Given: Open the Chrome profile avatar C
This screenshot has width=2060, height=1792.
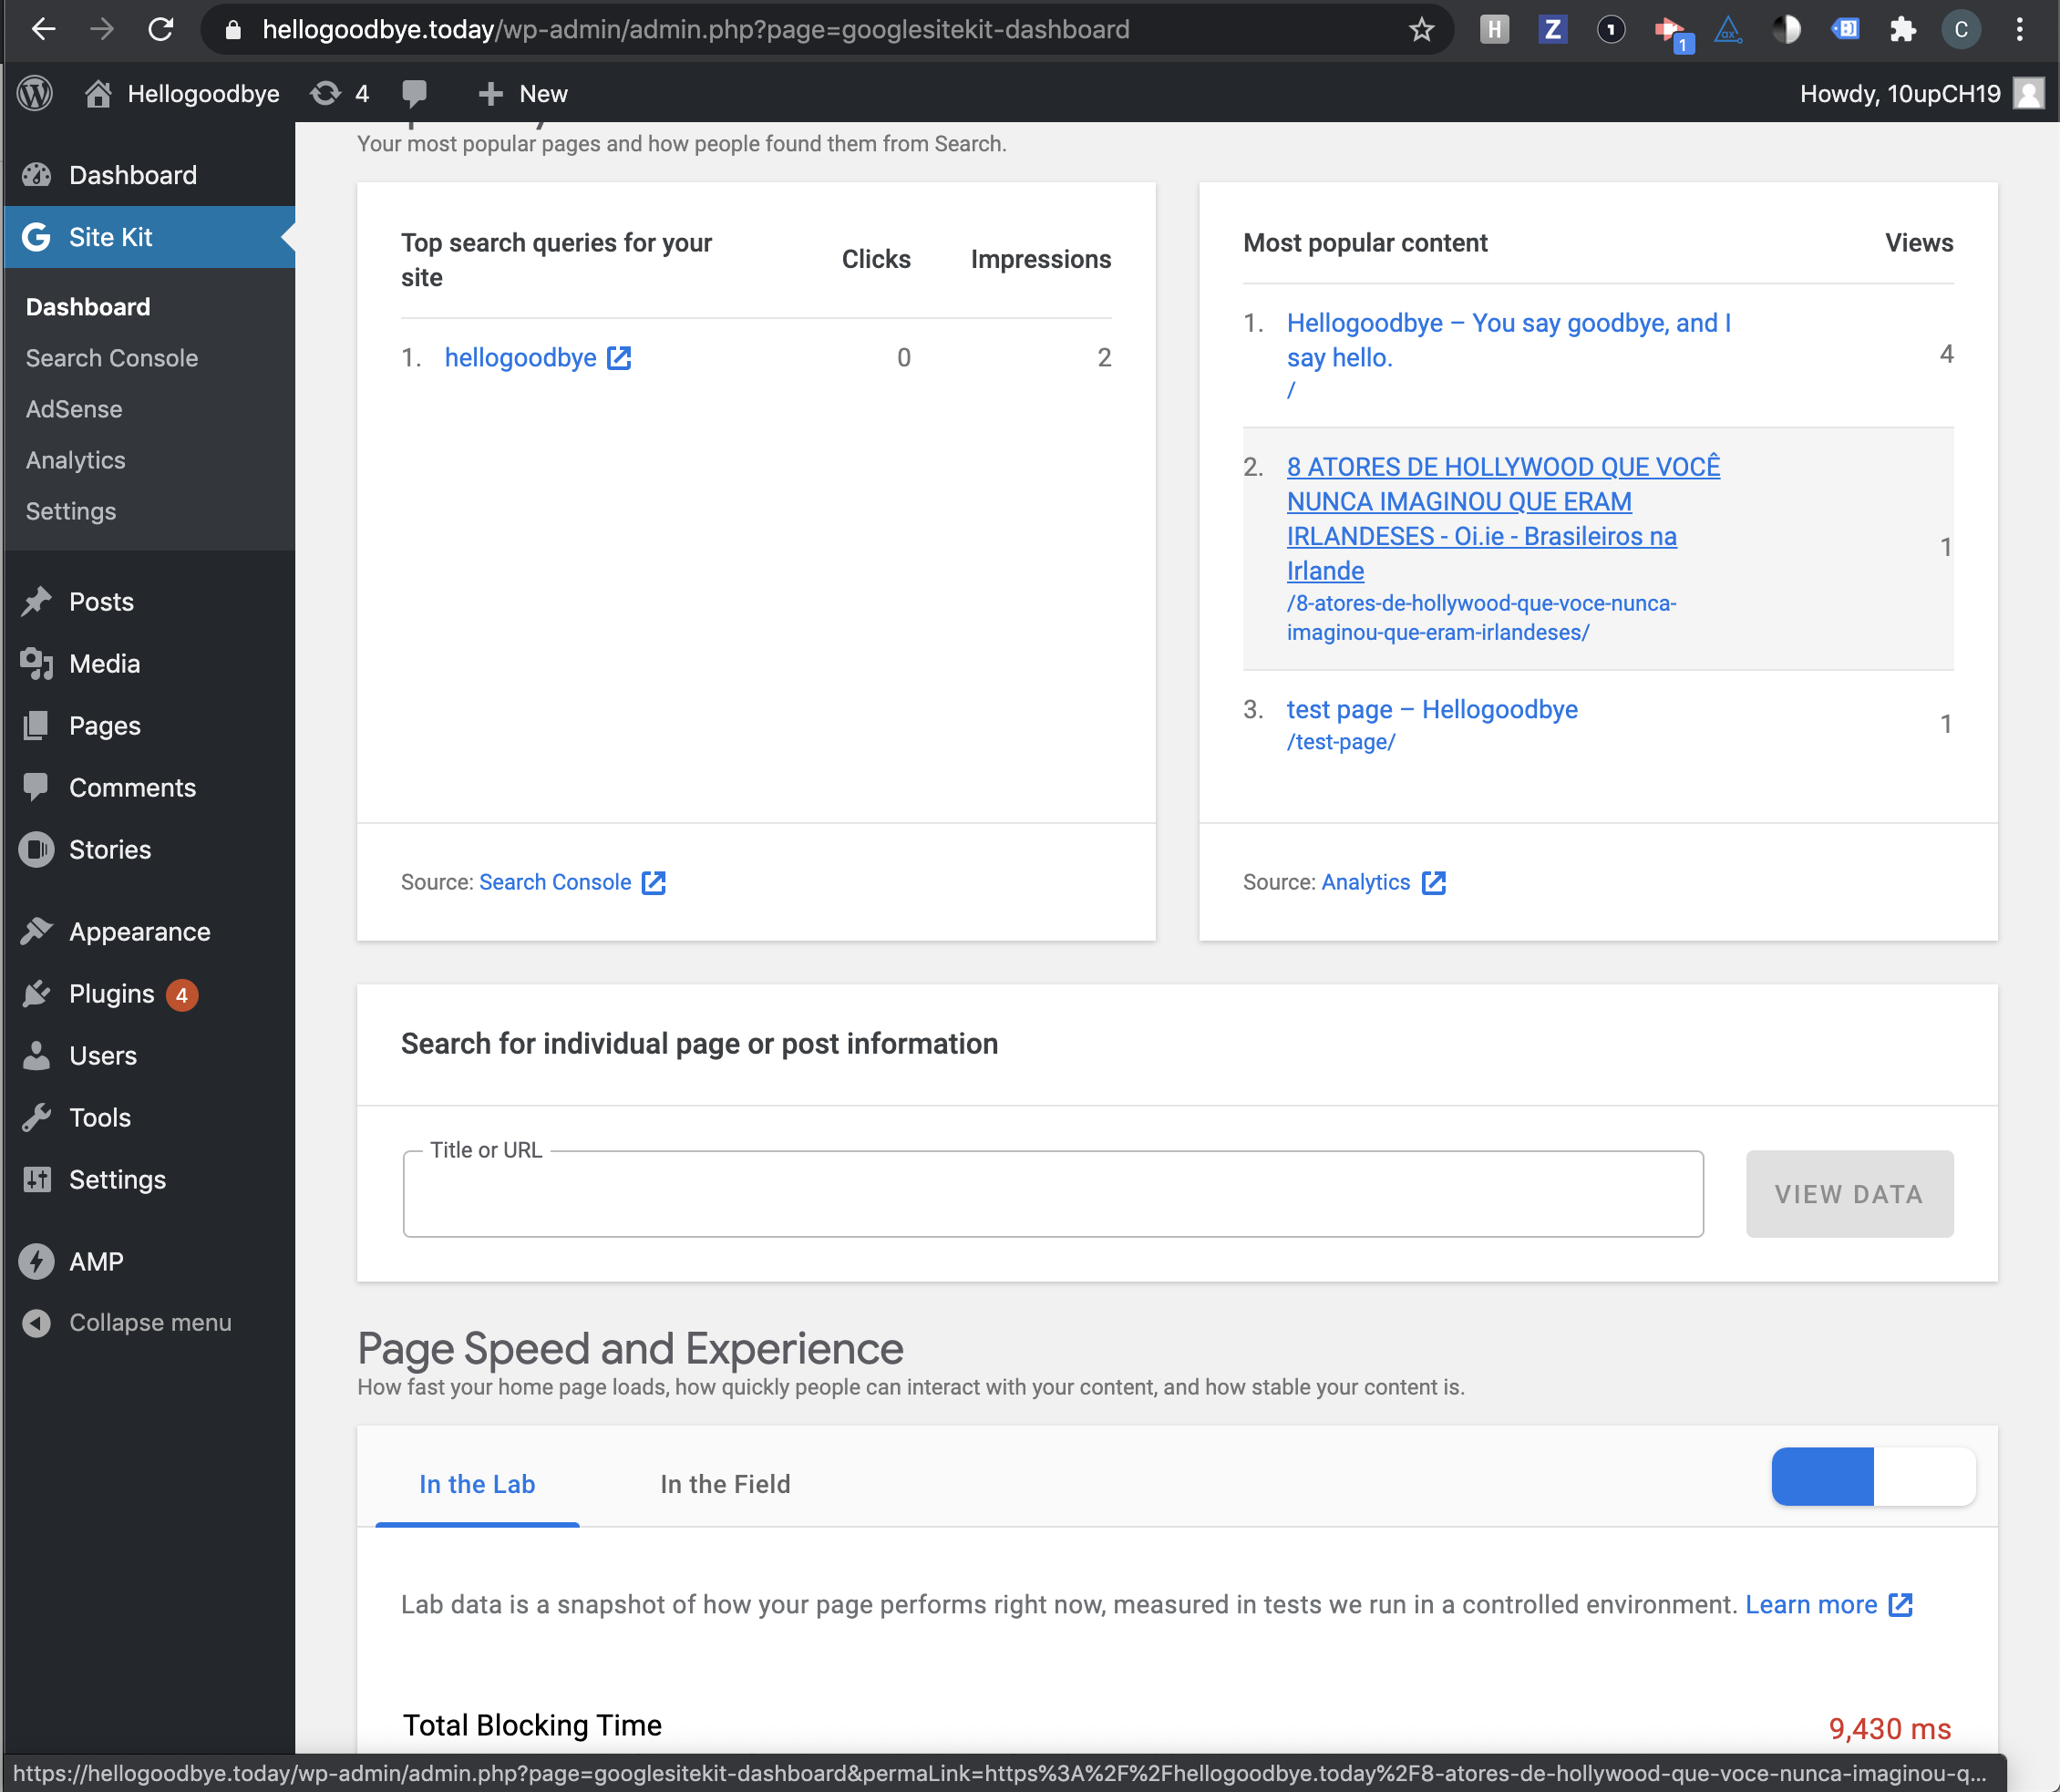Looking at the screenshot, I should (x=1961, y=30).
